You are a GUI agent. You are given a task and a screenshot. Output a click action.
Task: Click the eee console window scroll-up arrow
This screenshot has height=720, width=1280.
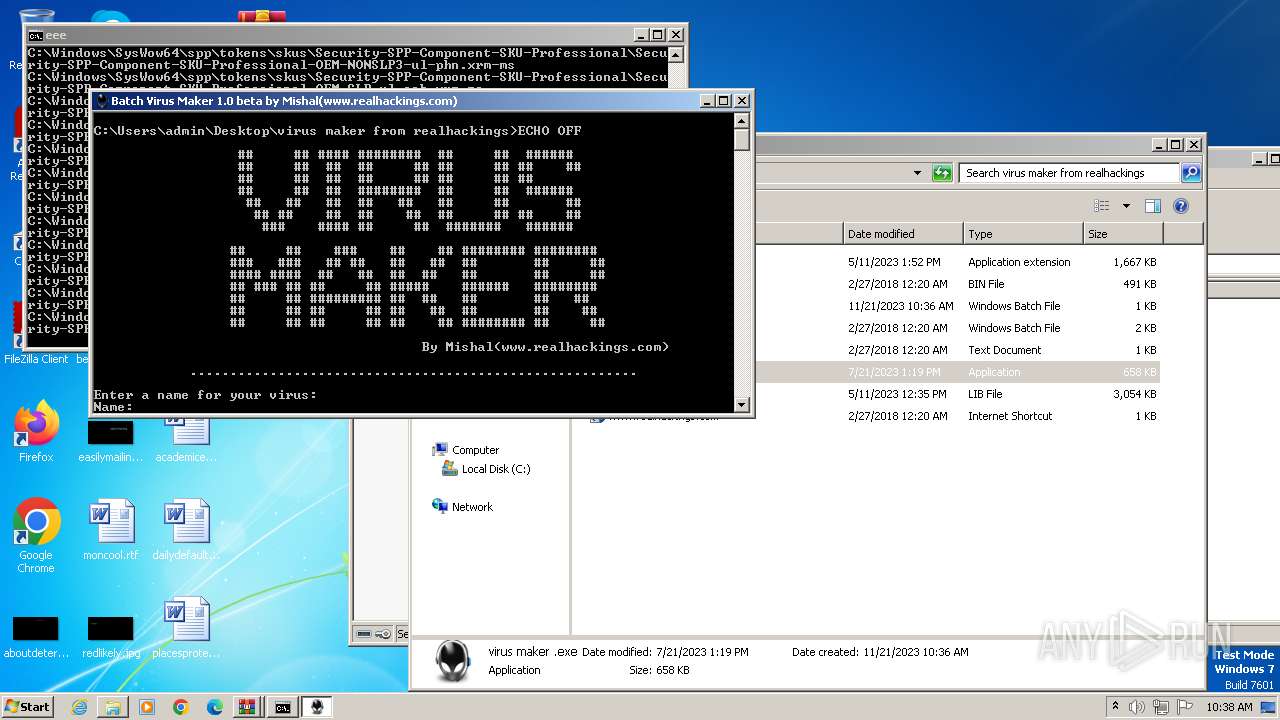coord(676,53)
